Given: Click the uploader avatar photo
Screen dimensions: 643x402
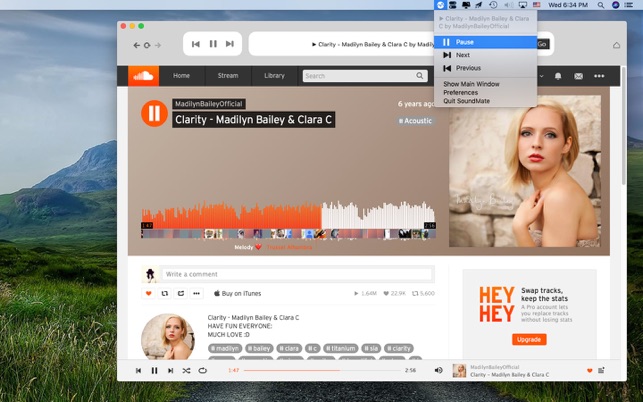Looking at the screenshot, I should point(168,337).
